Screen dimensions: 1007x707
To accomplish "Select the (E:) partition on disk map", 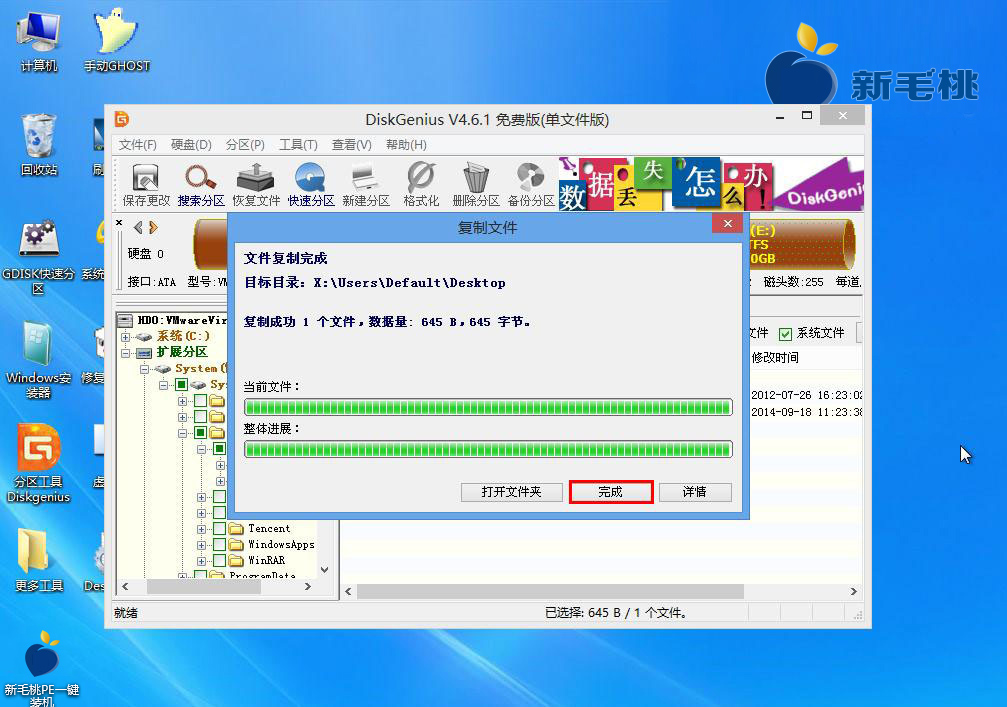I will coord(802,244).
